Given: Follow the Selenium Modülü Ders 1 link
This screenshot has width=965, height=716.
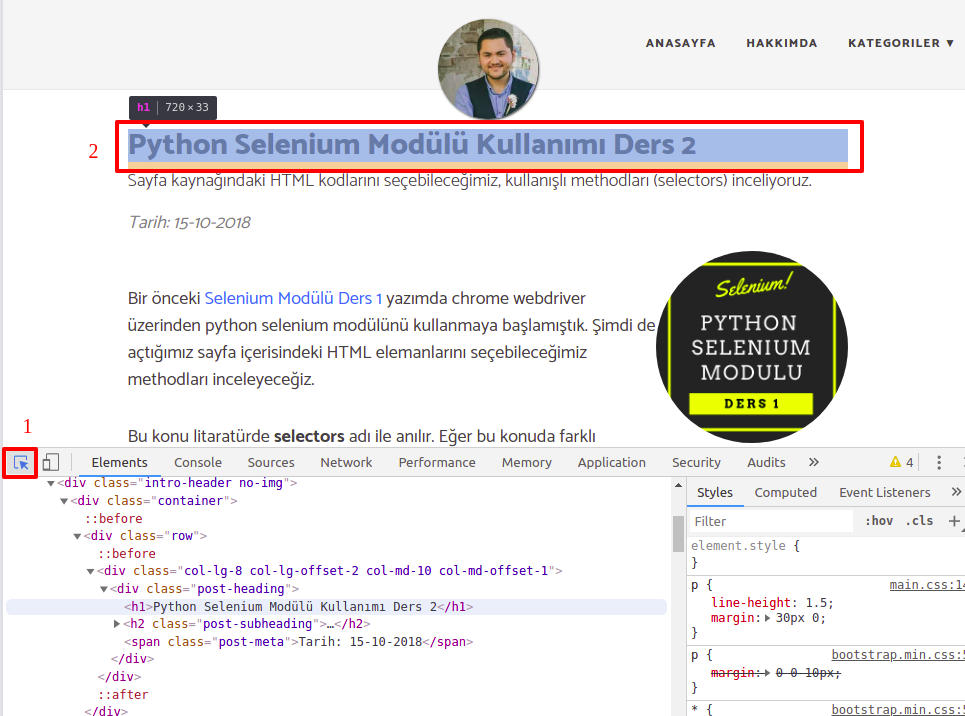Looking at the screenshot, I should tap(293, 299).
